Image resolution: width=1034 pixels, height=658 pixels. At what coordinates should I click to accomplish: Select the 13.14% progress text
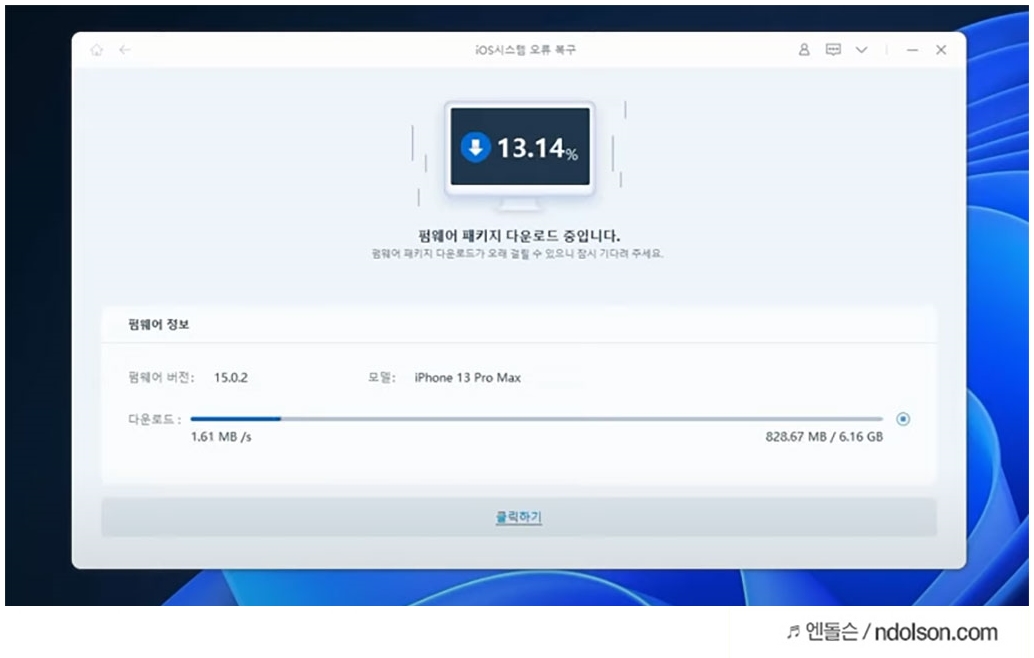[x=537, y=148]
